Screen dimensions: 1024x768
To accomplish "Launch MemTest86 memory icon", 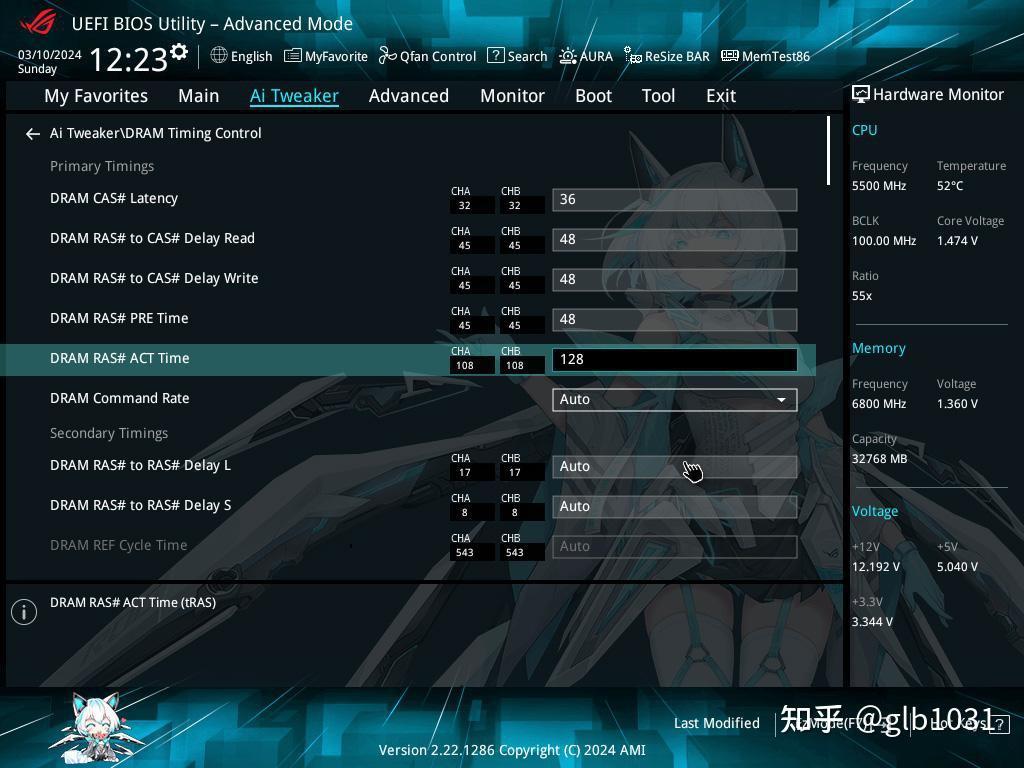I will (729, 56).
